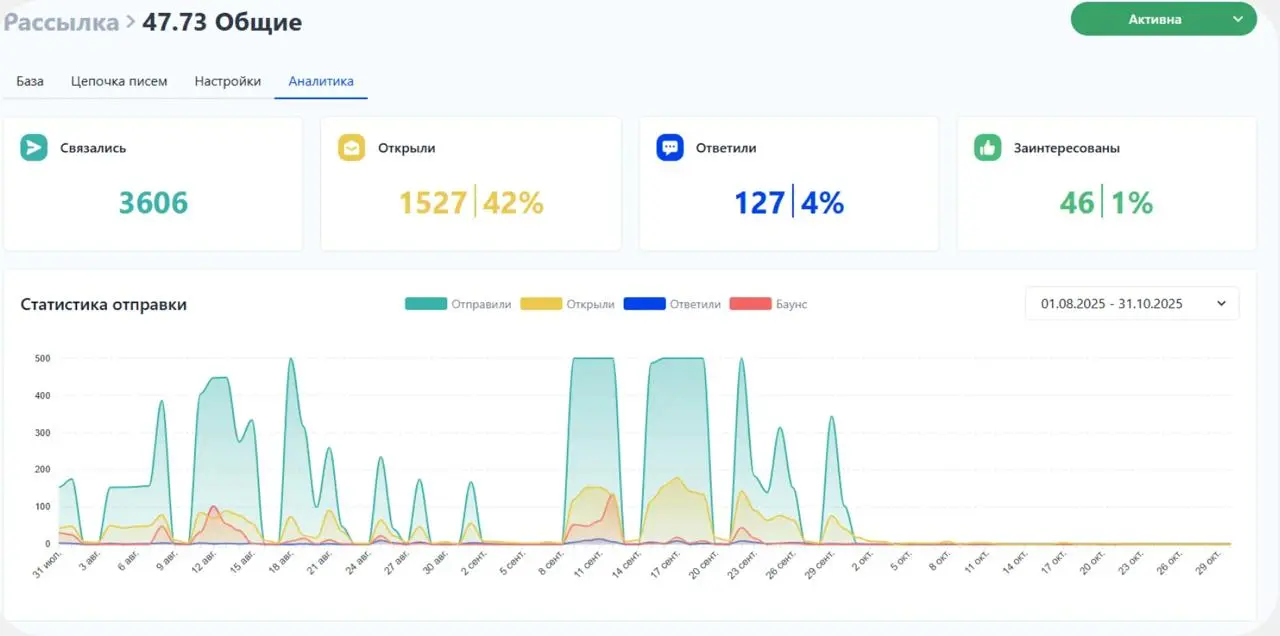Go to the Настройки tab

[x=227, y=81]
